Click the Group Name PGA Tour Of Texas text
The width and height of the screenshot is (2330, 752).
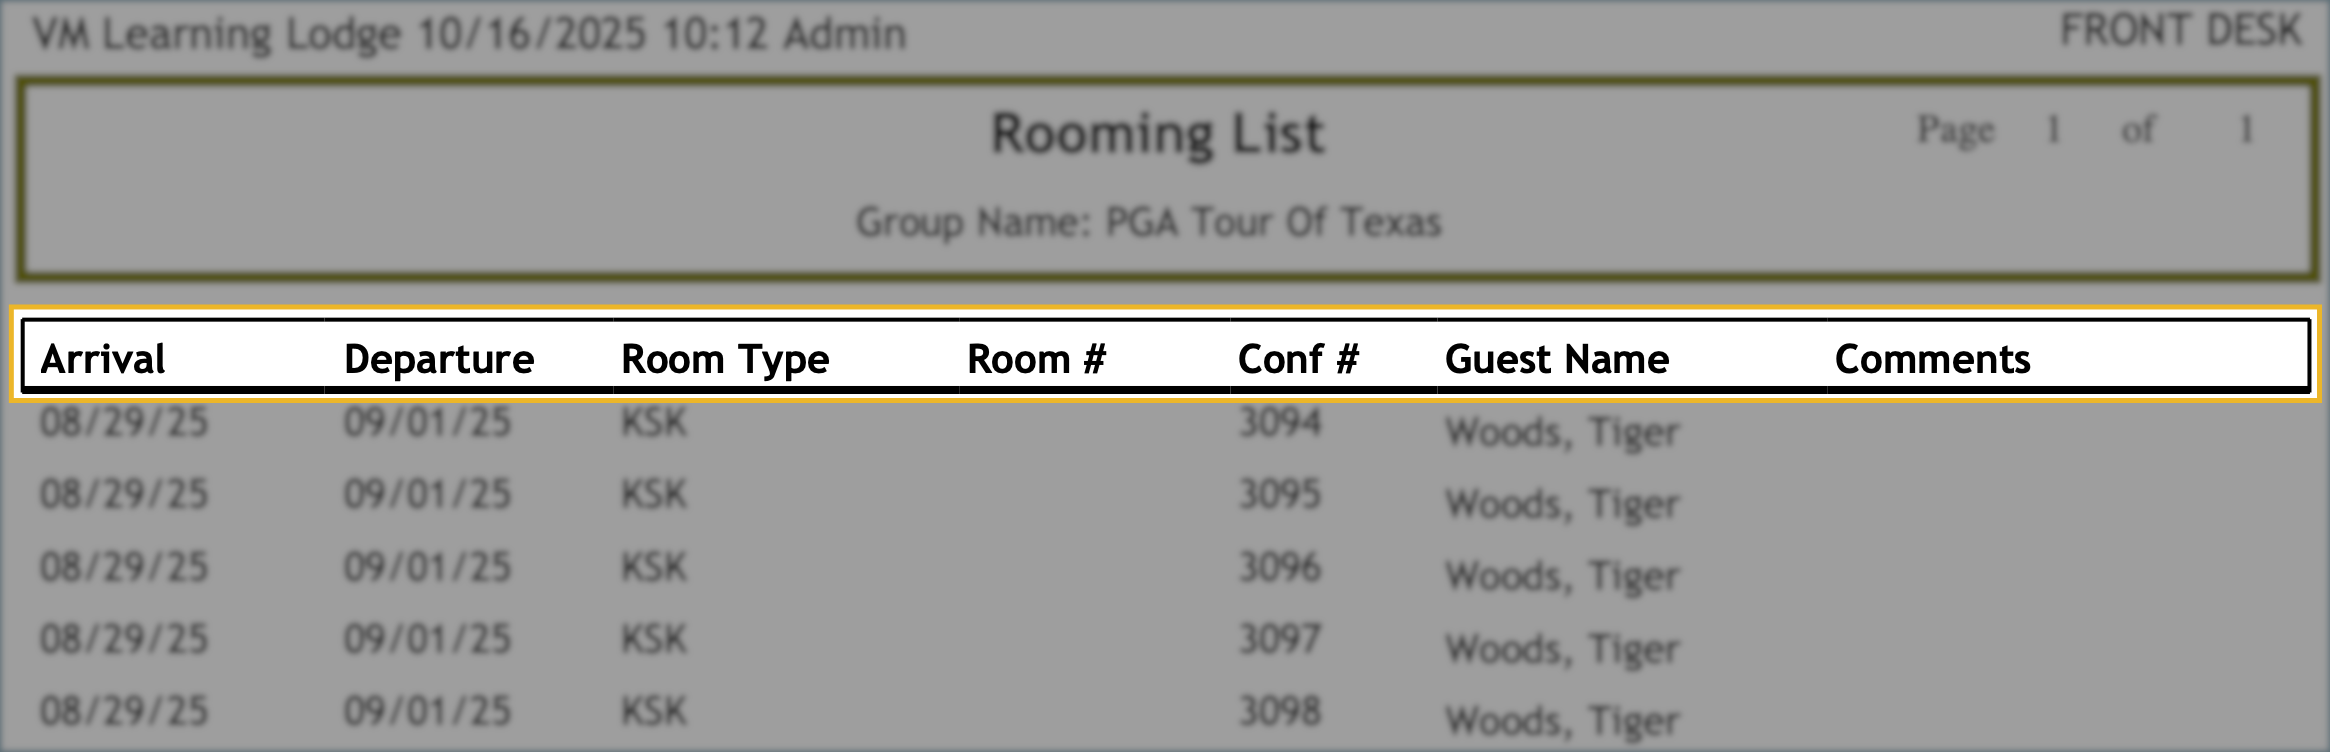click(1148, 222)
